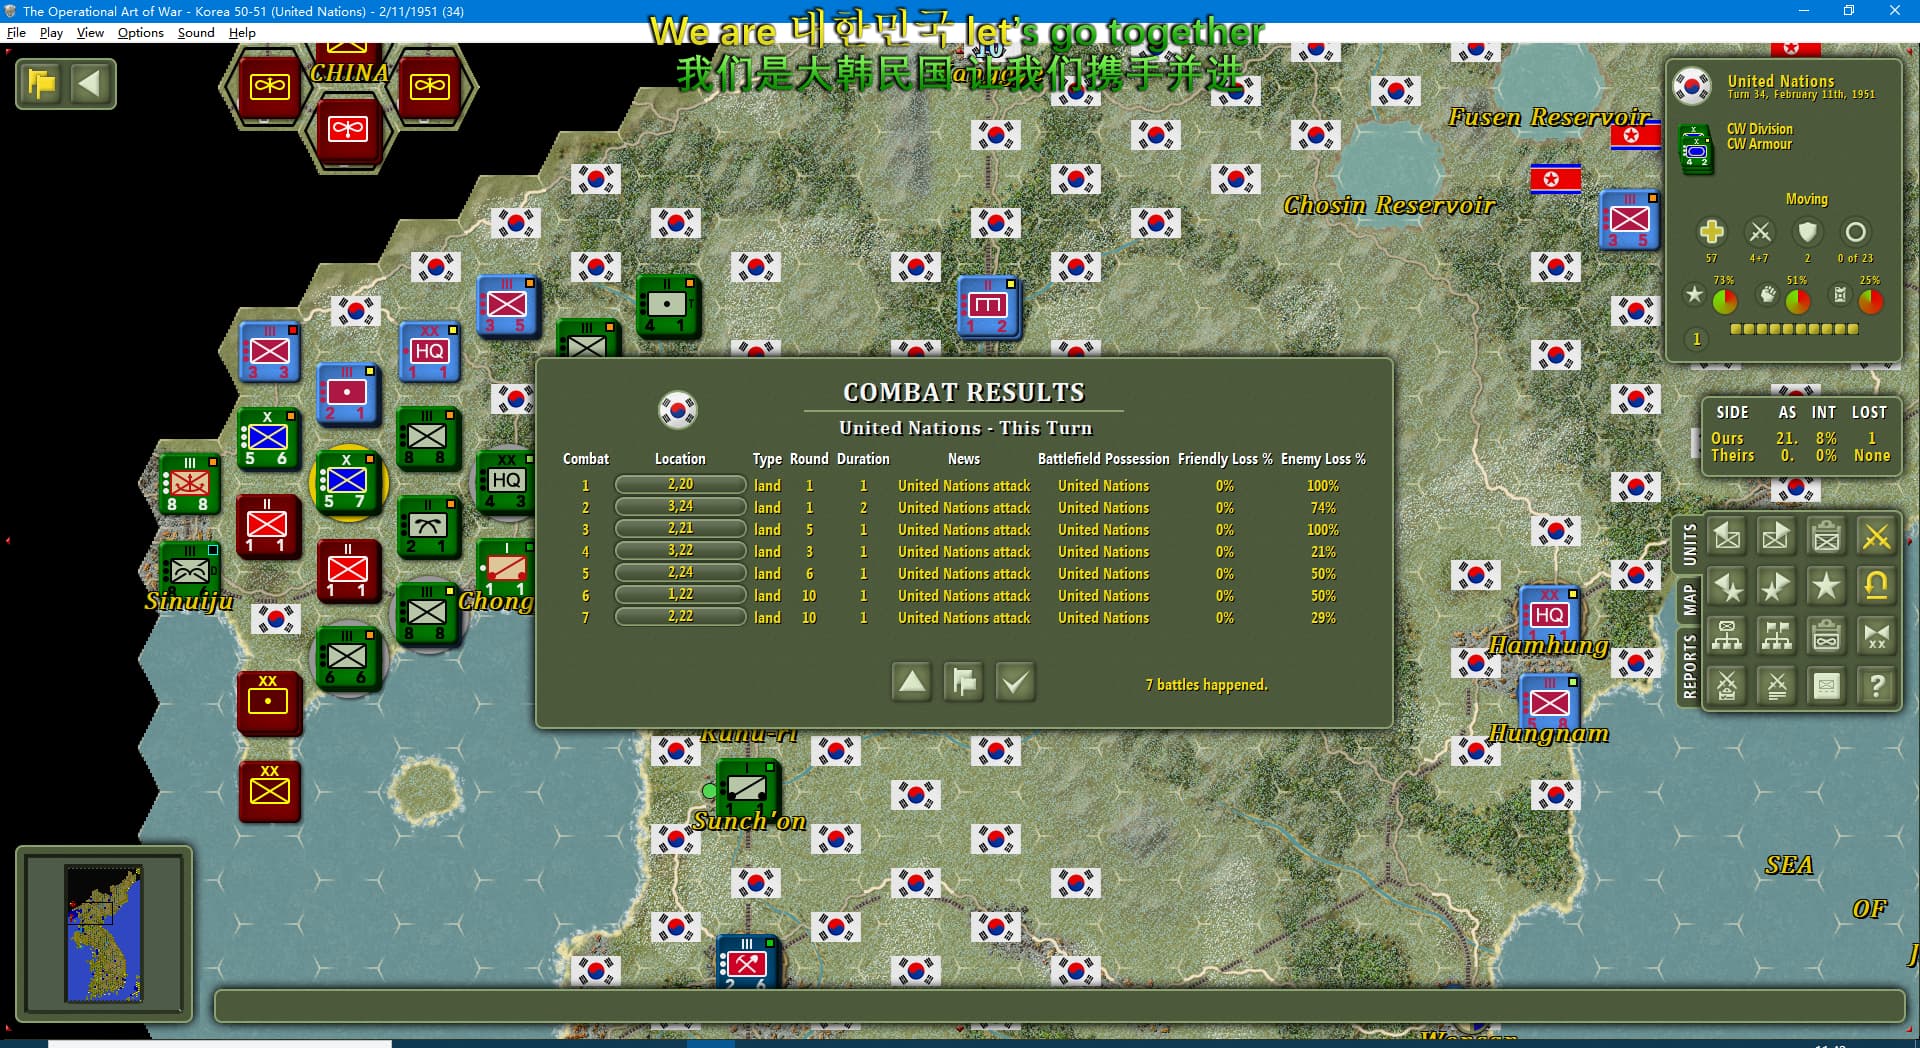Click the star proficiency icon in unit panel

(1694, 294)
